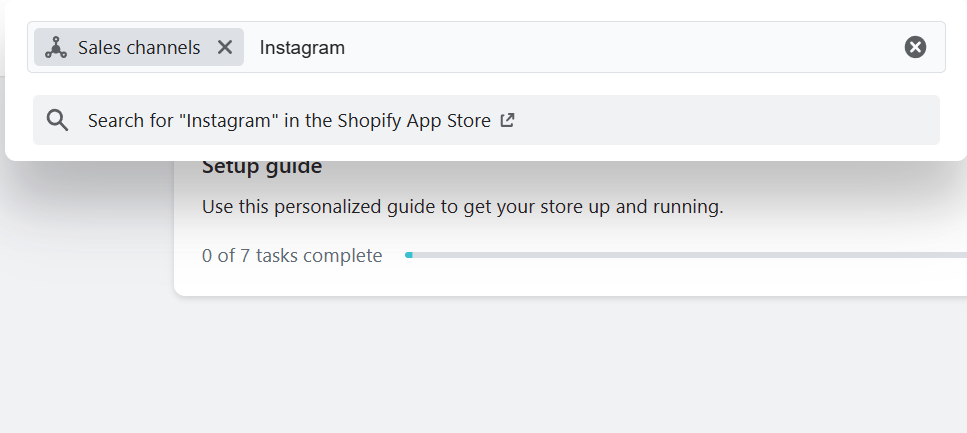Open the external link arrow icon
The width and height of the screenshot is (967, 433).
[x=507, y=120]
